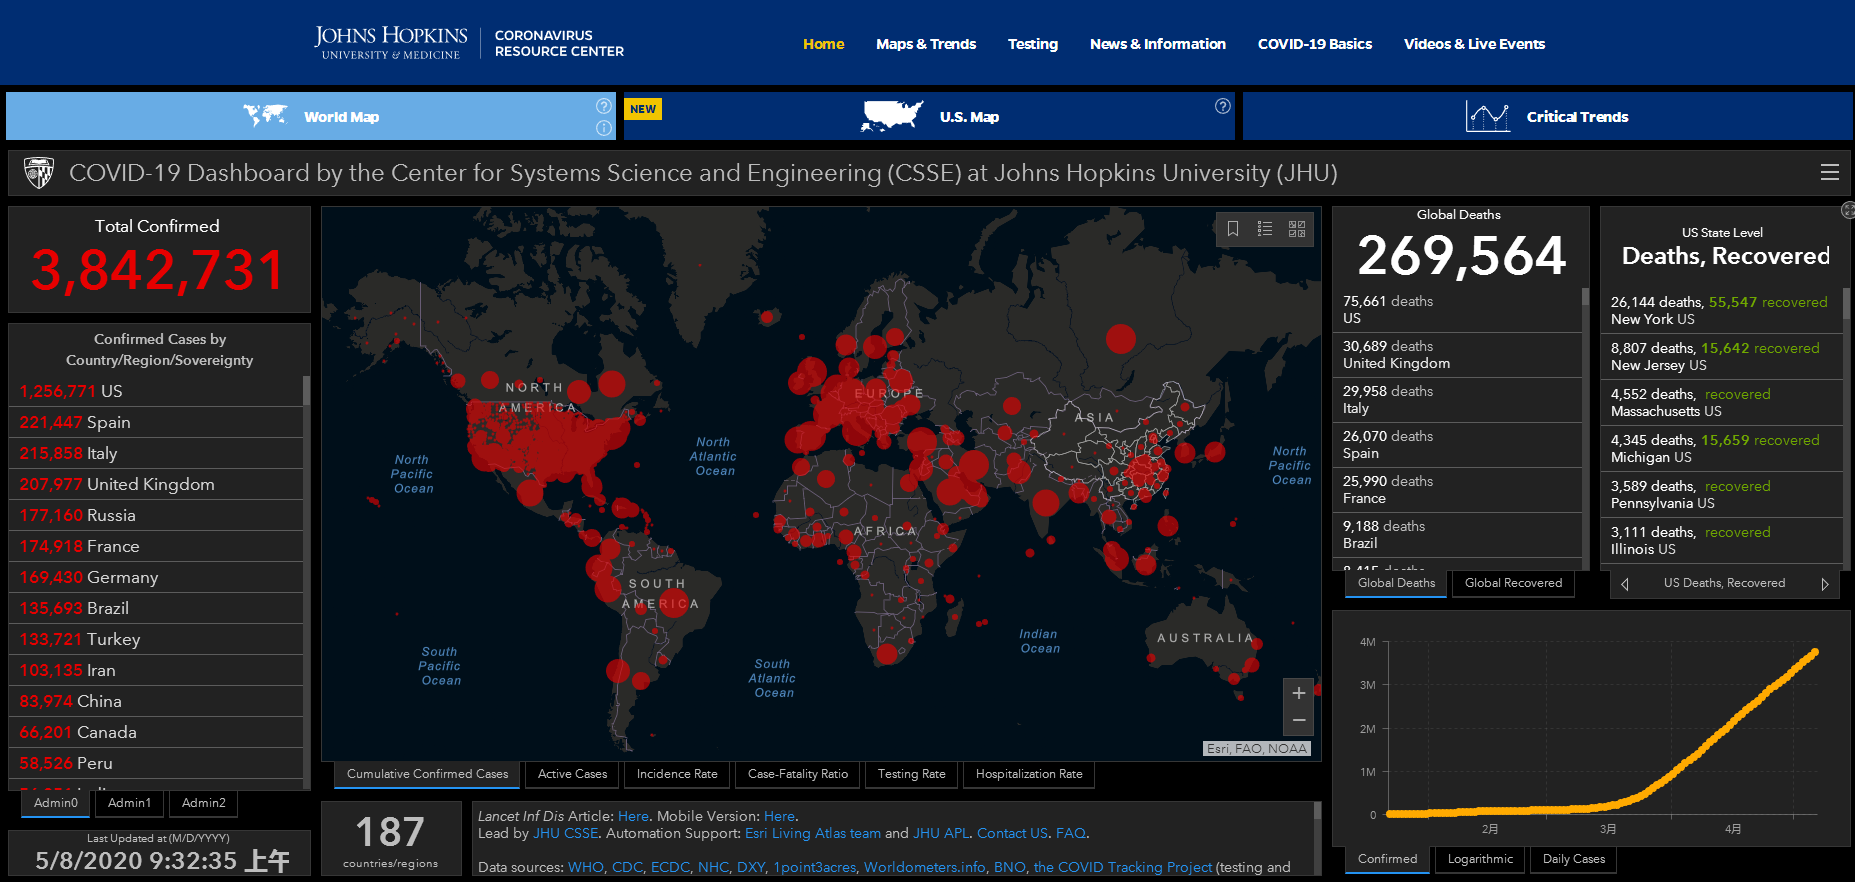Click the World Map info icon
Screen dimensions: 1855x882
click(603, 128)
